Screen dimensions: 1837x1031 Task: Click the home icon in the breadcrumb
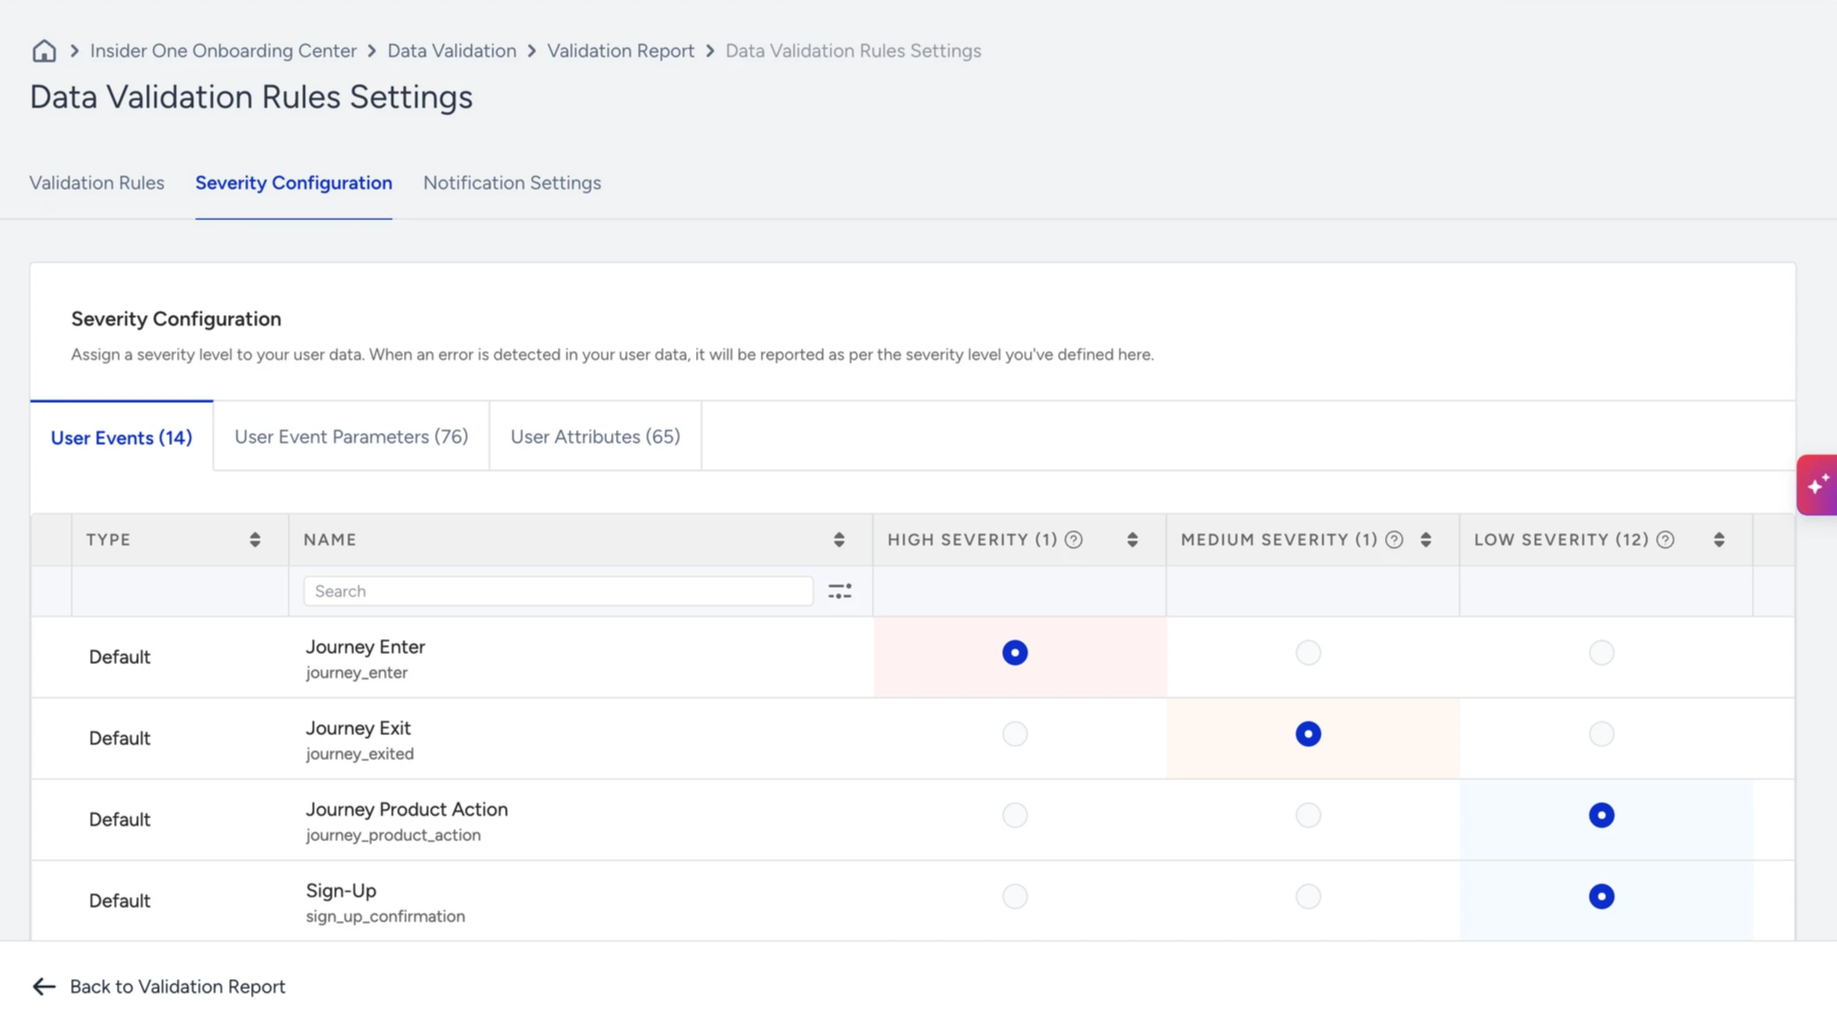[x=44, y=51]
